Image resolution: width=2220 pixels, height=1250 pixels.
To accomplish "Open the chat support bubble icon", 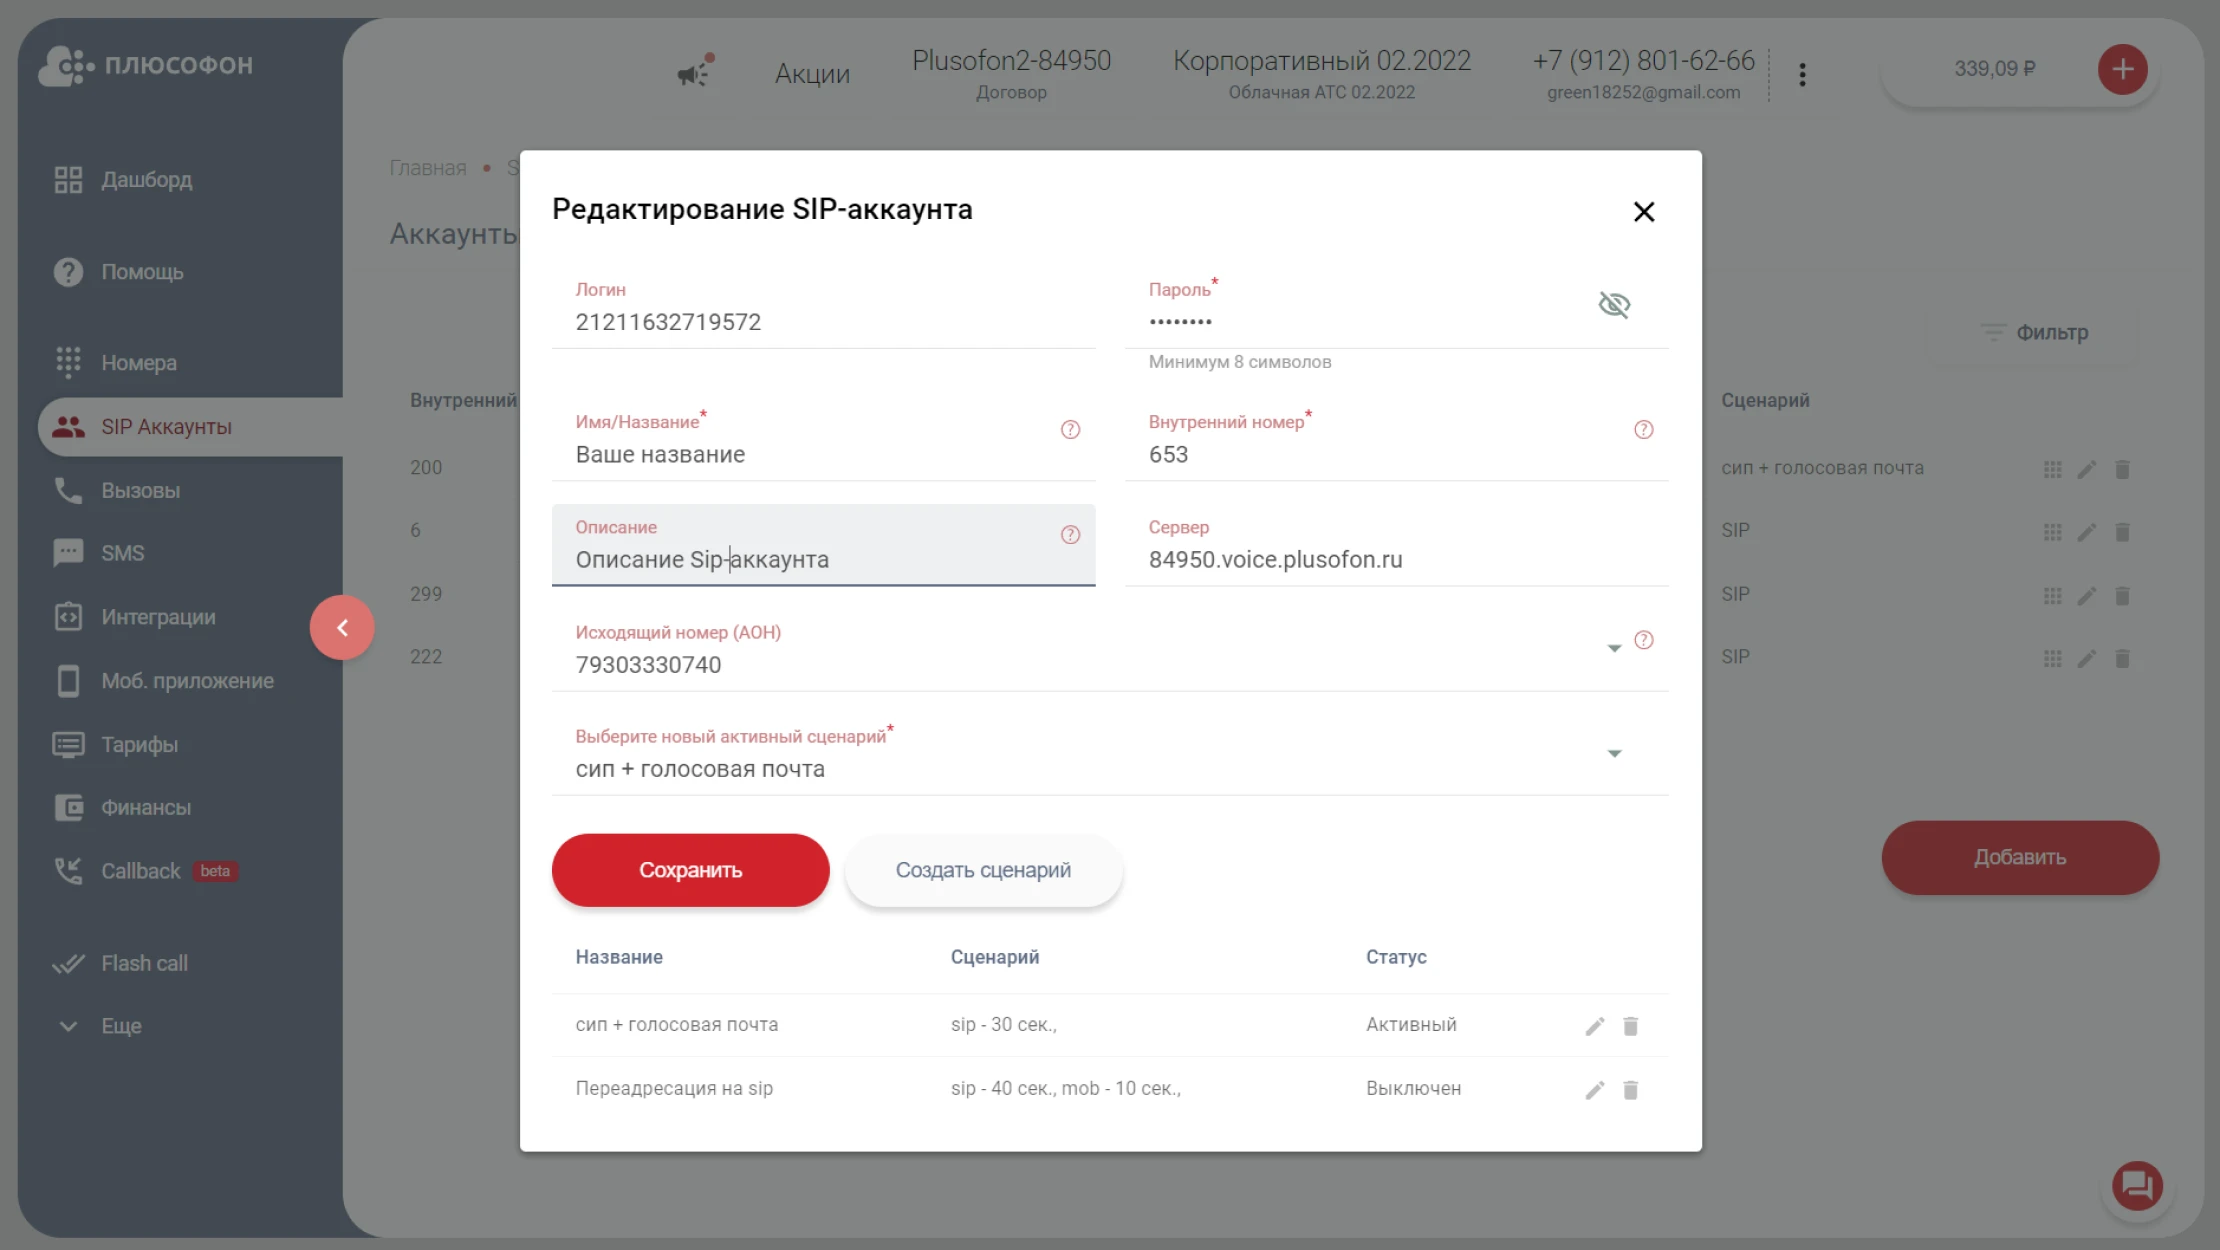I will (x=2137, y=1186).
